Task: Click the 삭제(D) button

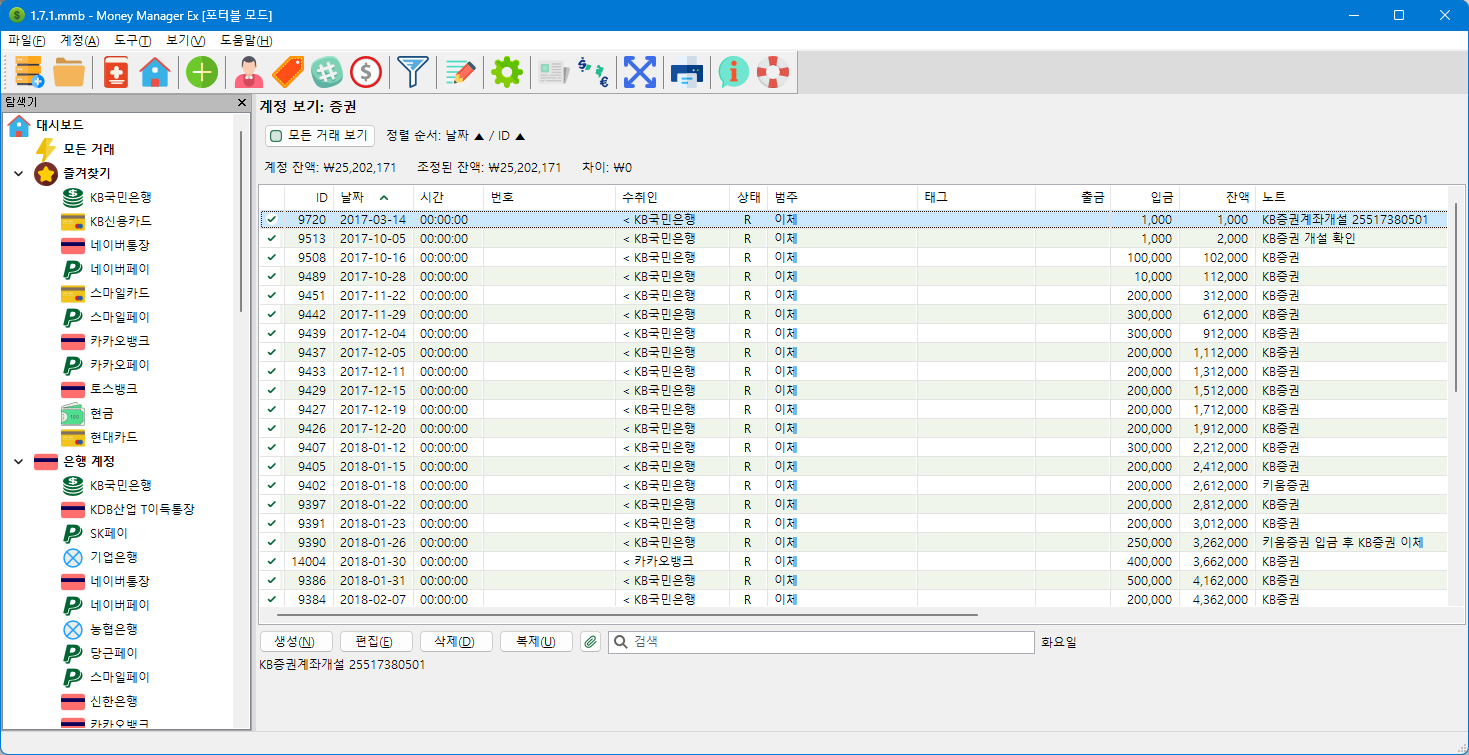Action: pyautogui.click(x=456, y=642)
